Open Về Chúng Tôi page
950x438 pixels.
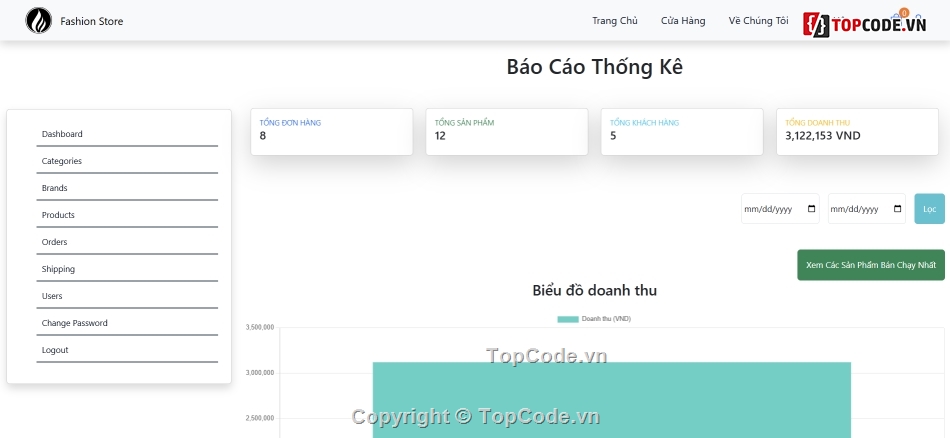[x=759, y=21]
